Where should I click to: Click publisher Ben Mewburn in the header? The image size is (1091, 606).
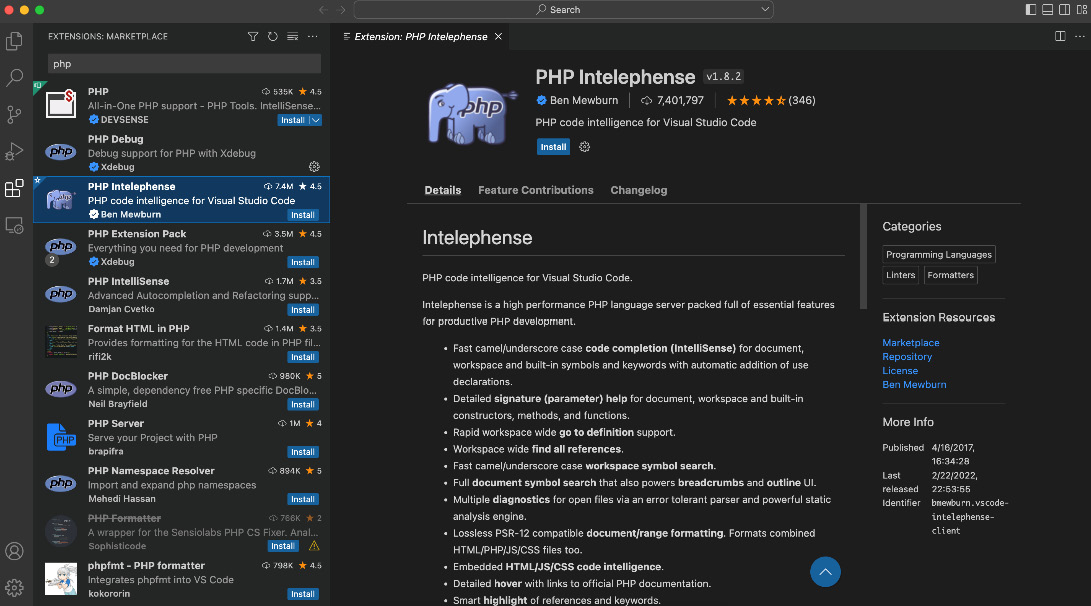(584, 100)
